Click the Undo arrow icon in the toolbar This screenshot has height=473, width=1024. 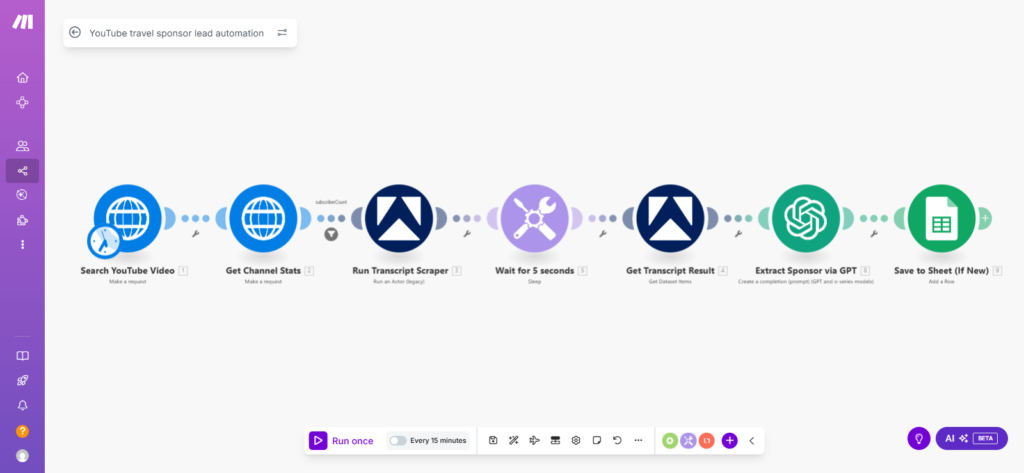tap(617, 440)
